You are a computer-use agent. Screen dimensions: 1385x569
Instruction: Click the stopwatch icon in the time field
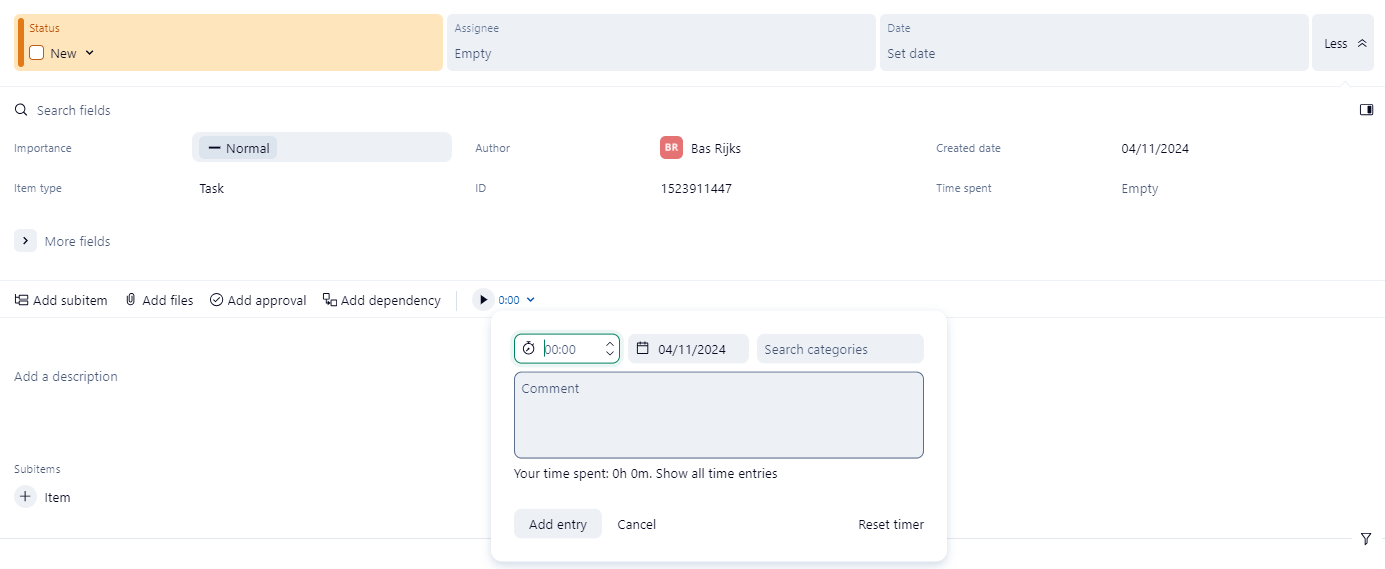(x=529, y=348)
